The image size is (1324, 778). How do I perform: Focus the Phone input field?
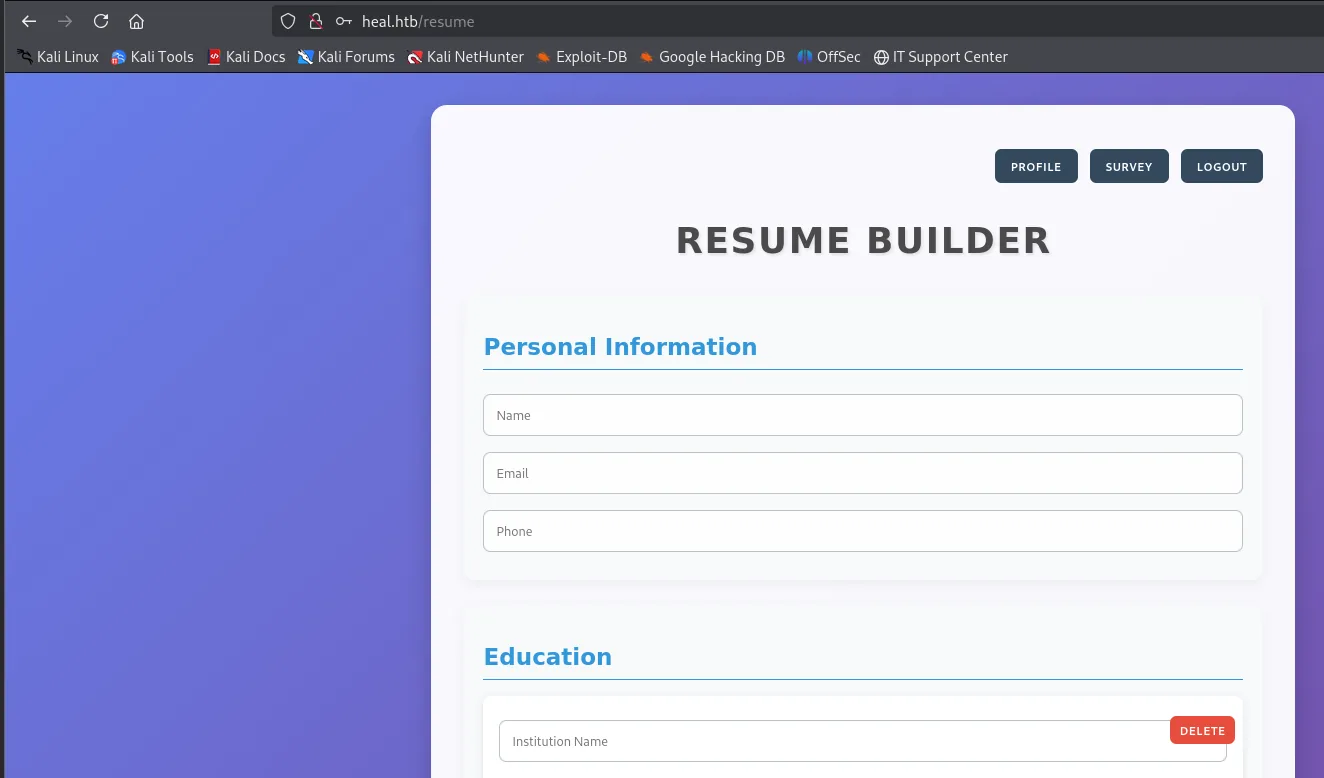point(862,531)
